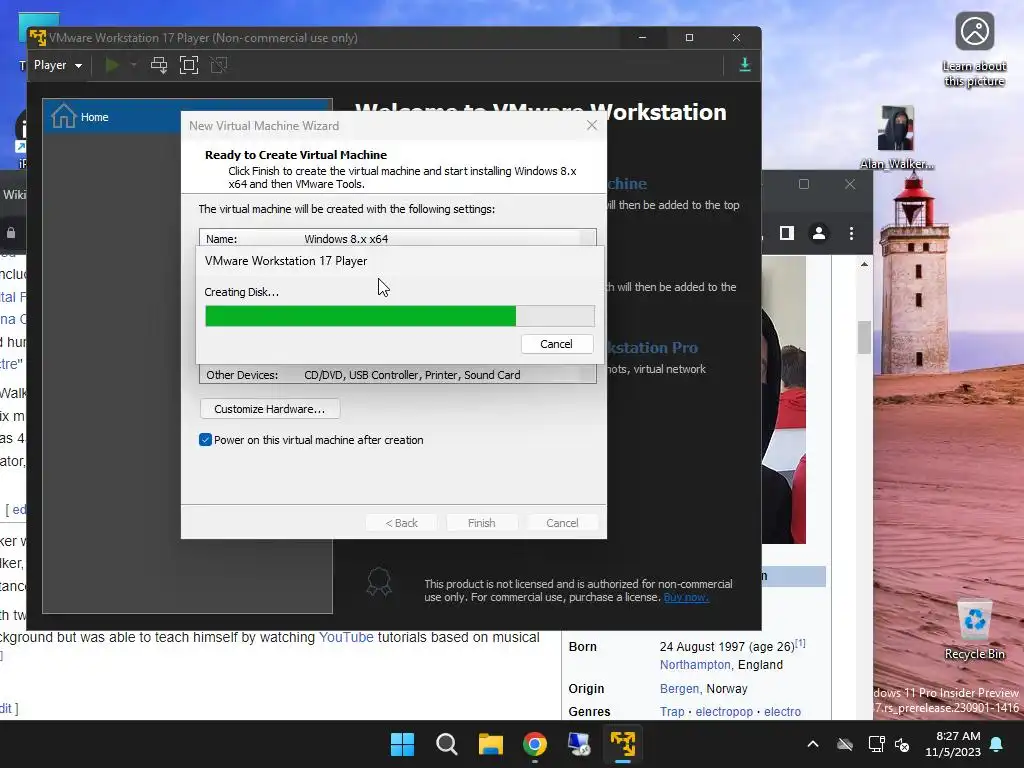
Task: Click the Trap genre link
Action: click(x=672, y=712)
